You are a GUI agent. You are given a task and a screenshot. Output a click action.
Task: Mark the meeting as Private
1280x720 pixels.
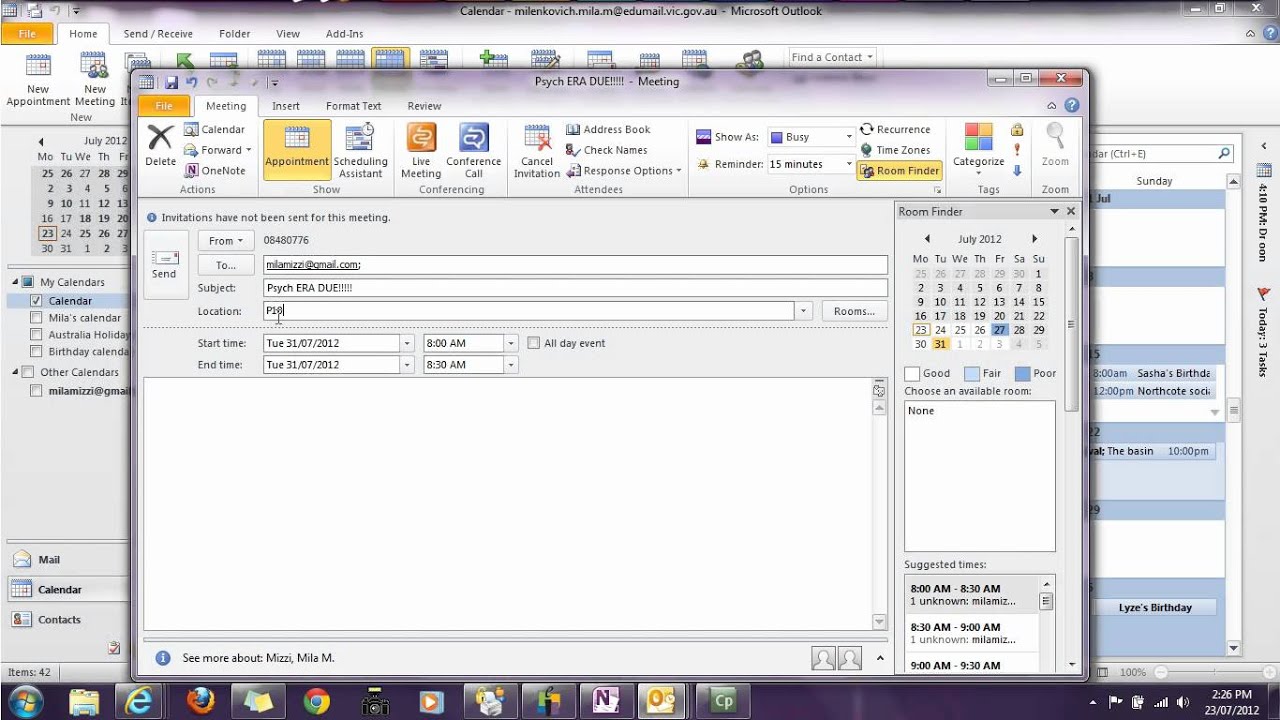pos(1017,130)
